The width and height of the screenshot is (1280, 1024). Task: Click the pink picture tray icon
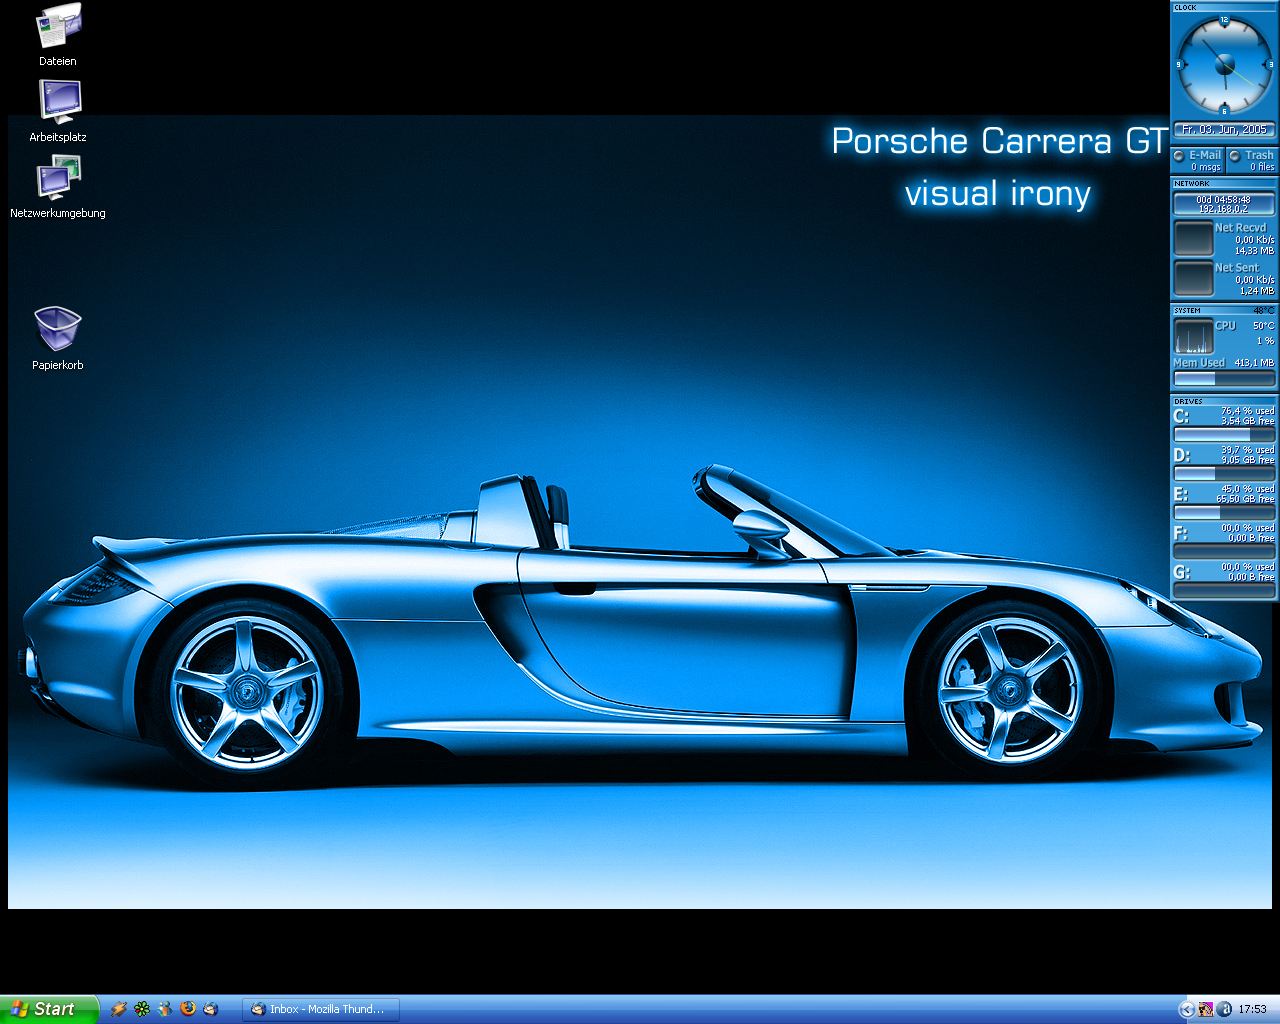(x=1205, y=1009)
